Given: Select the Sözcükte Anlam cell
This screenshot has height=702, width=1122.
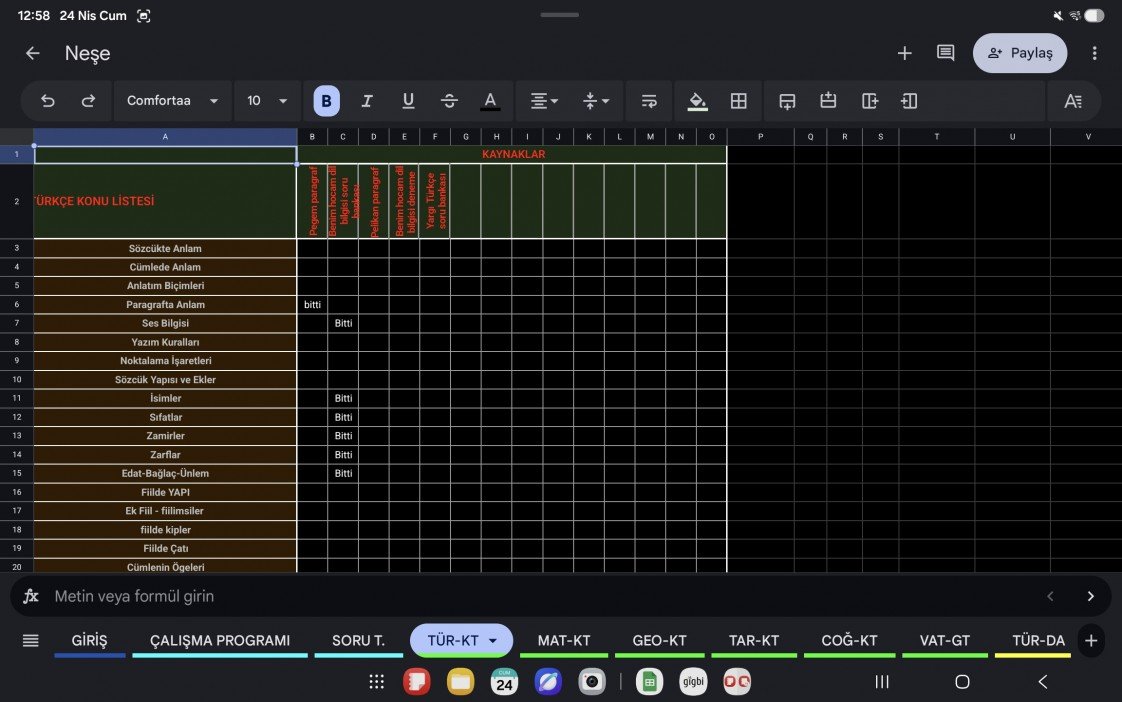Looking at the screenshot, I should pyautogui.click(x=165, y=248).
